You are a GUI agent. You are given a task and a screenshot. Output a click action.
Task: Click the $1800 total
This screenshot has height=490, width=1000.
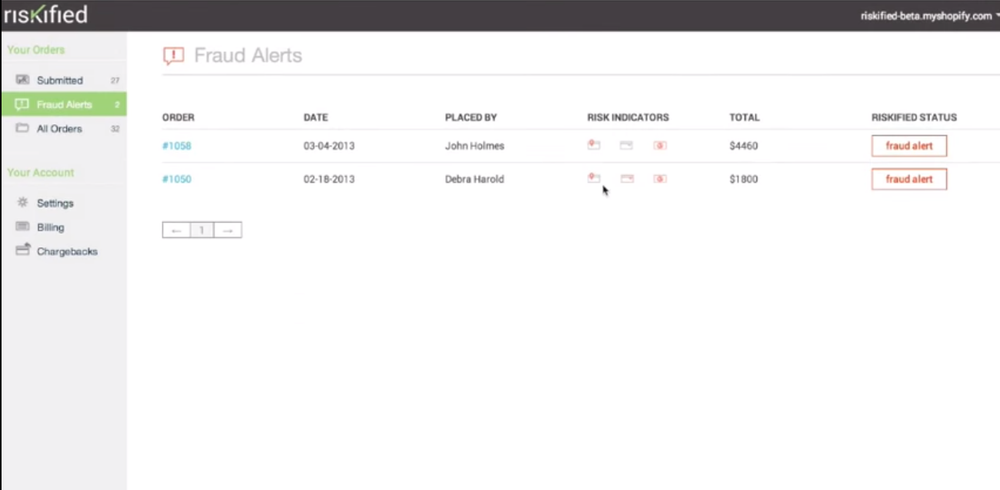click(744, 179)
